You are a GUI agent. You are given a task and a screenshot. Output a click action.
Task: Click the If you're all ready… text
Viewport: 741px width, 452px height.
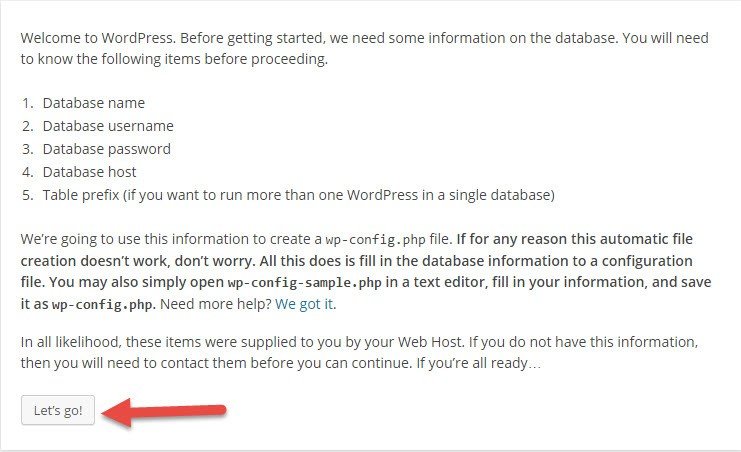point(479,362)
